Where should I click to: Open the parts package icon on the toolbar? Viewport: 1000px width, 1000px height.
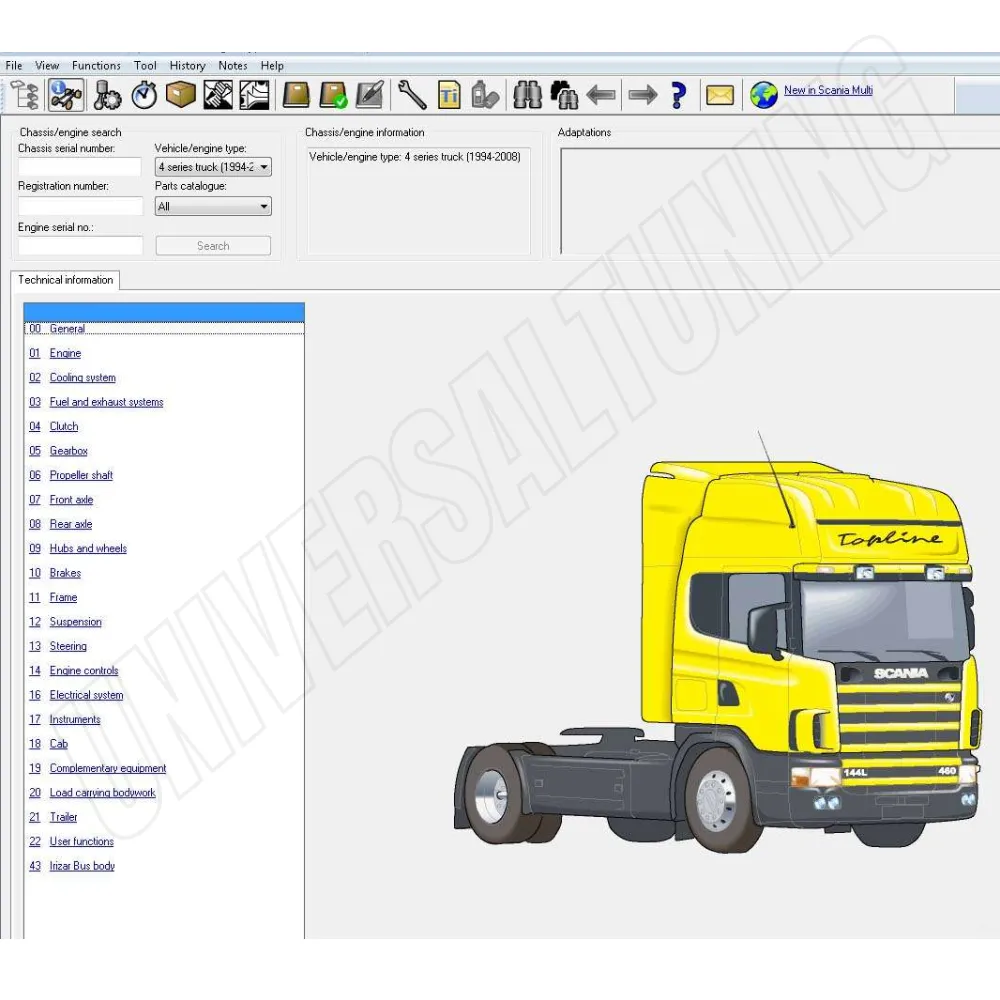coord(180,93)
